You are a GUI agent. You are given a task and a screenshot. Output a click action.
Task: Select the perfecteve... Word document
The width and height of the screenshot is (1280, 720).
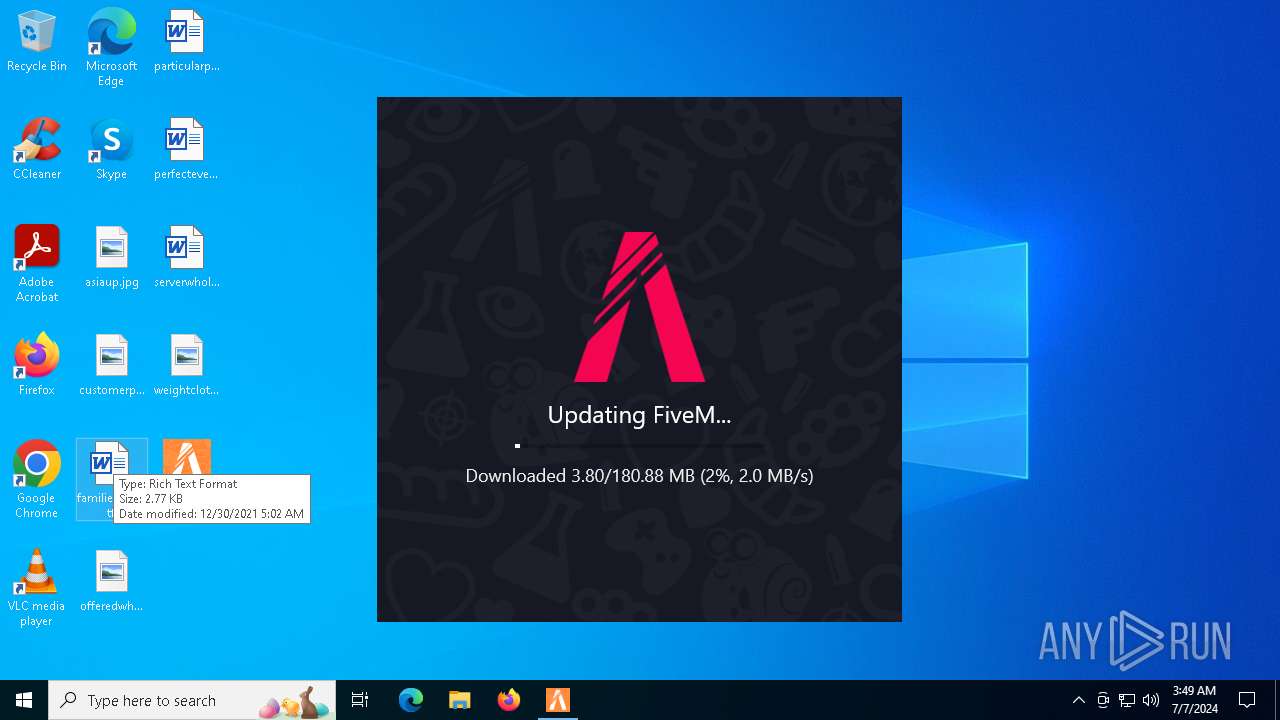(x=186, y=150)
